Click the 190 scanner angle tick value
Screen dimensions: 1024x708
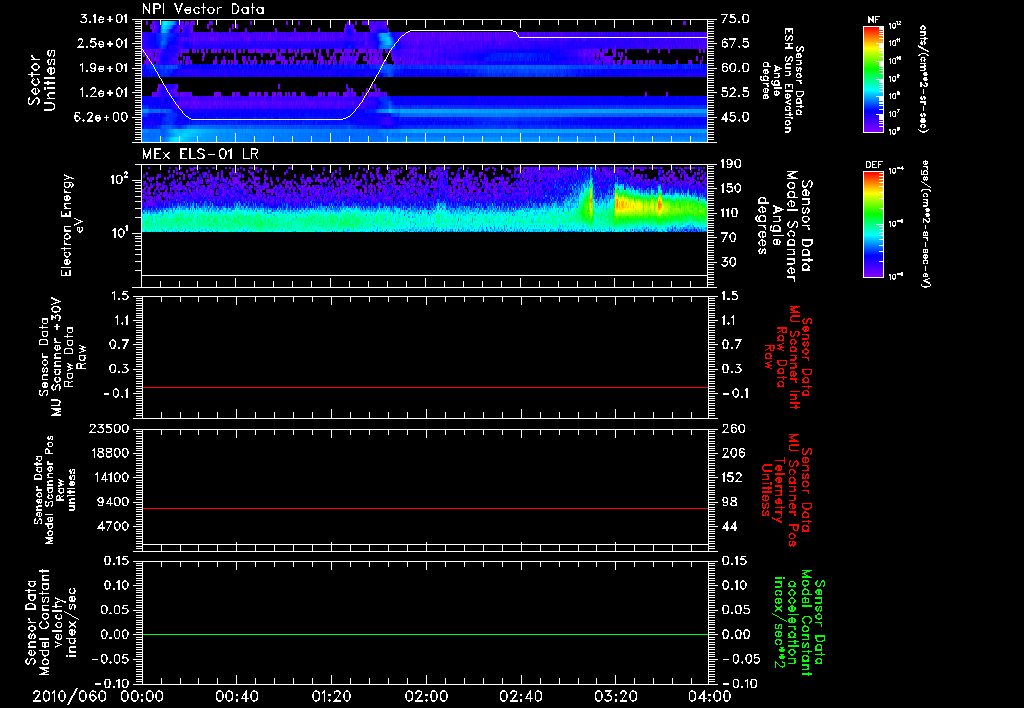click(732, 164)
